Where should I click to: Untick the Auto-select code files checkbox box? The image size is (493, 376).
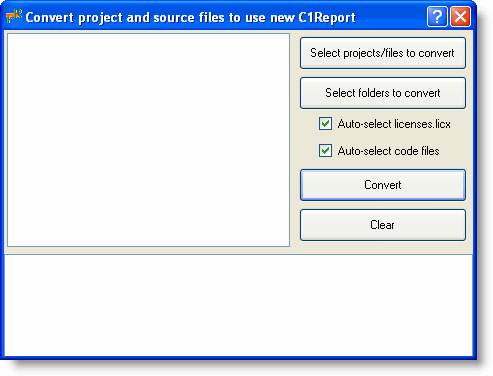click(x=325, y=151)
